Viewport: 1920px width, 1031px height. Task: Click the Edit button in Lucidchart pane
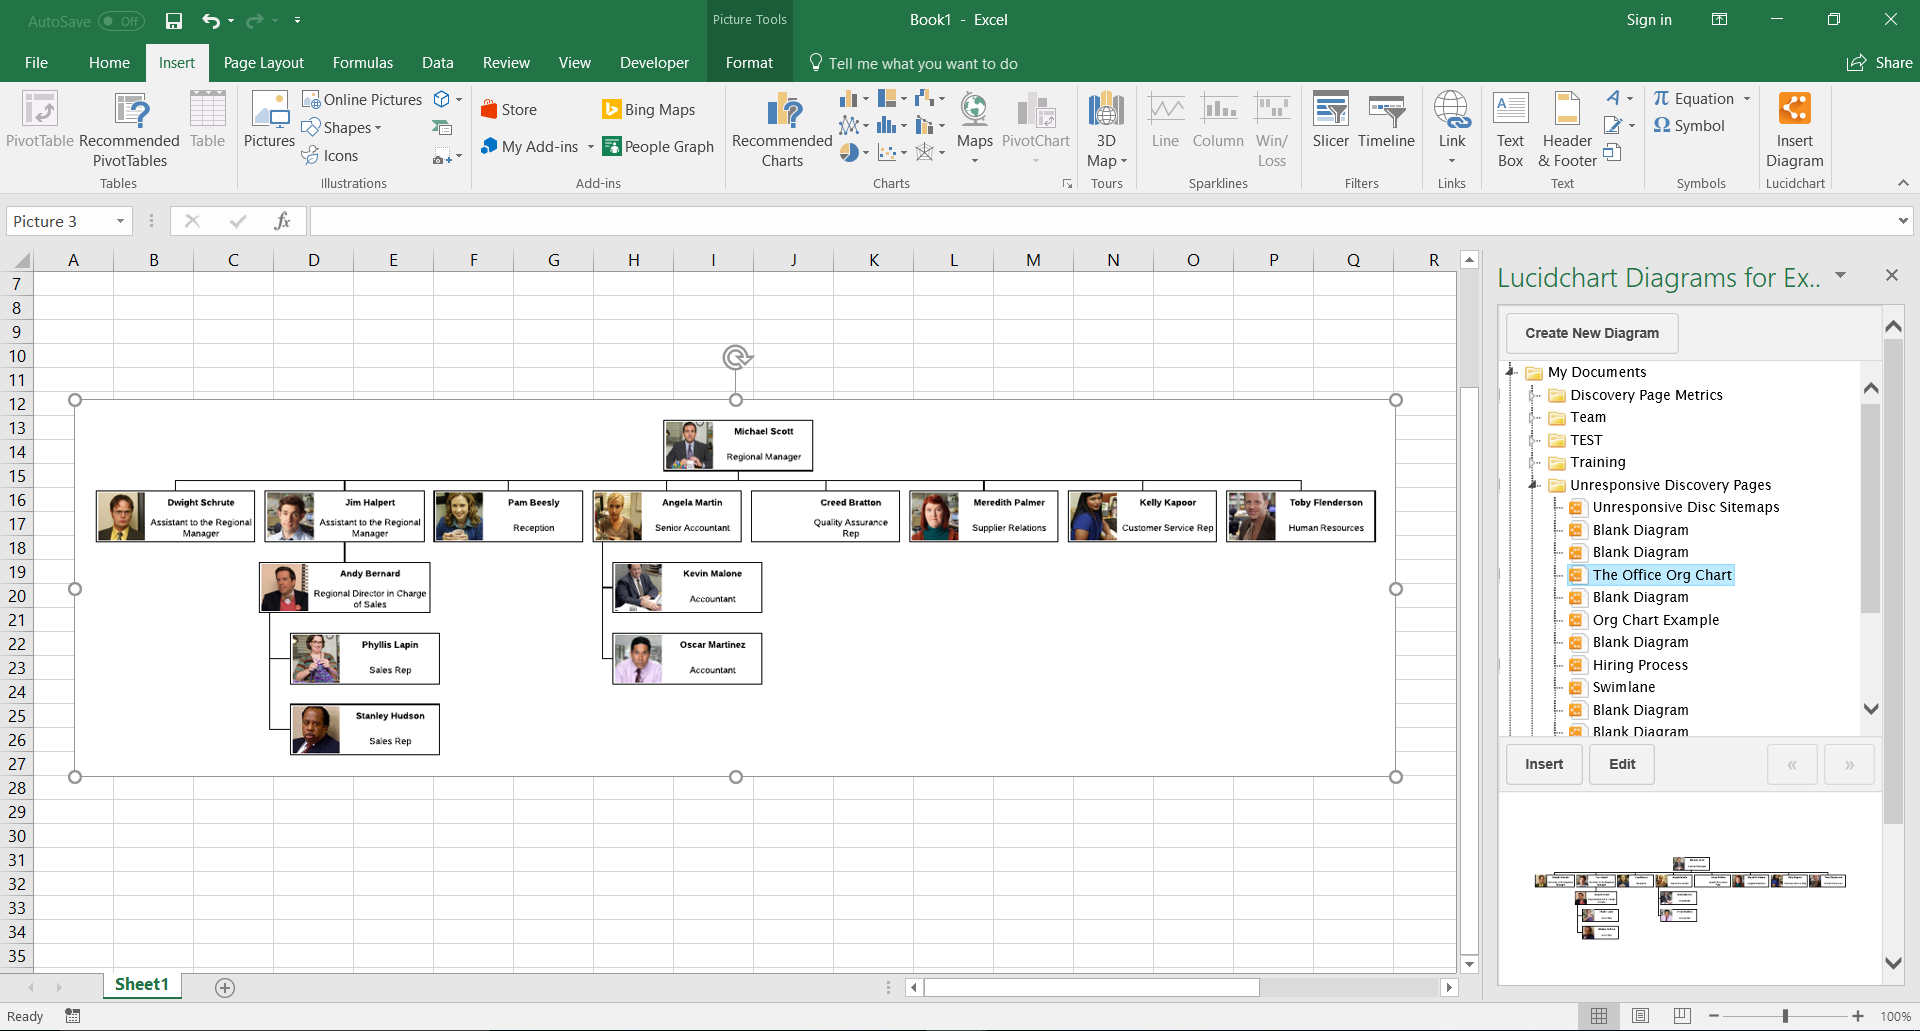(x=1622, y=764)
